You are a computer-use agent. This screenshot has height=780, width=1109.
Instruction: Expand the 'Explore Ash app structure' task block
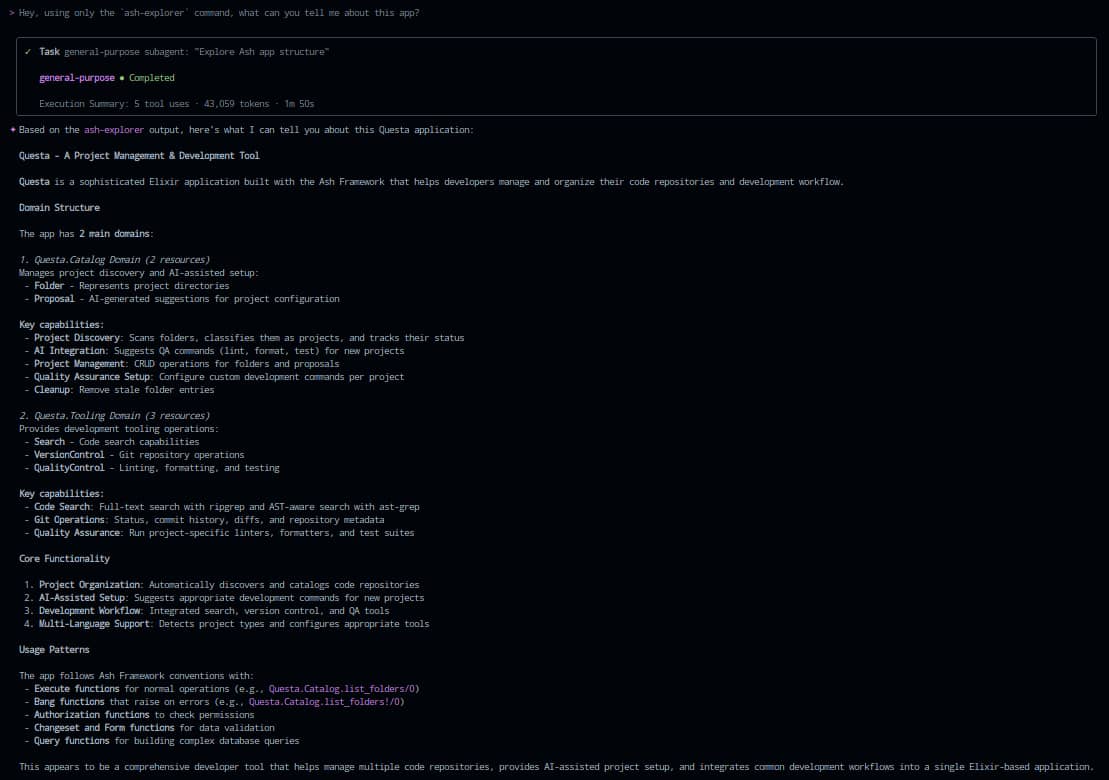[196, 51]
